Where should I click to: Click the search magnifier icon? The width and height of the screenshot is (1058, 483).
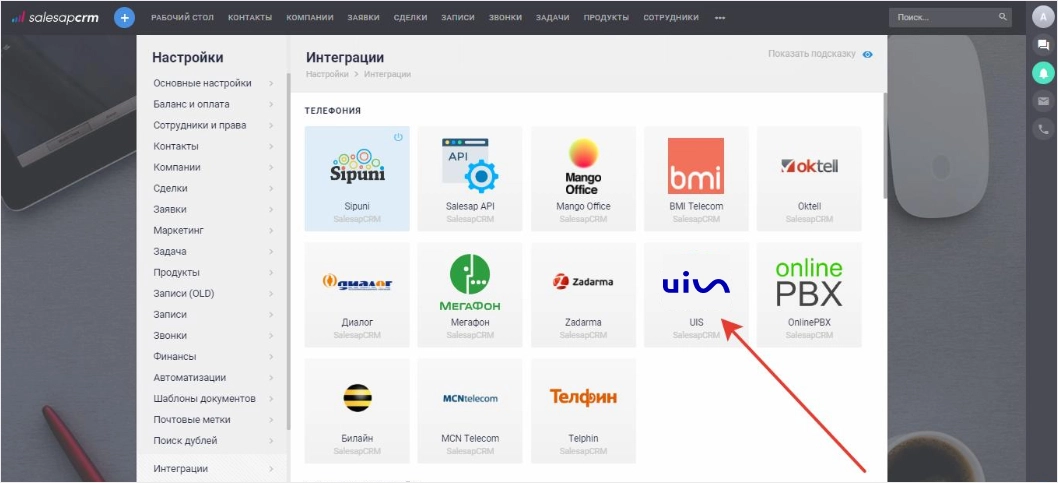(1003, 17)
